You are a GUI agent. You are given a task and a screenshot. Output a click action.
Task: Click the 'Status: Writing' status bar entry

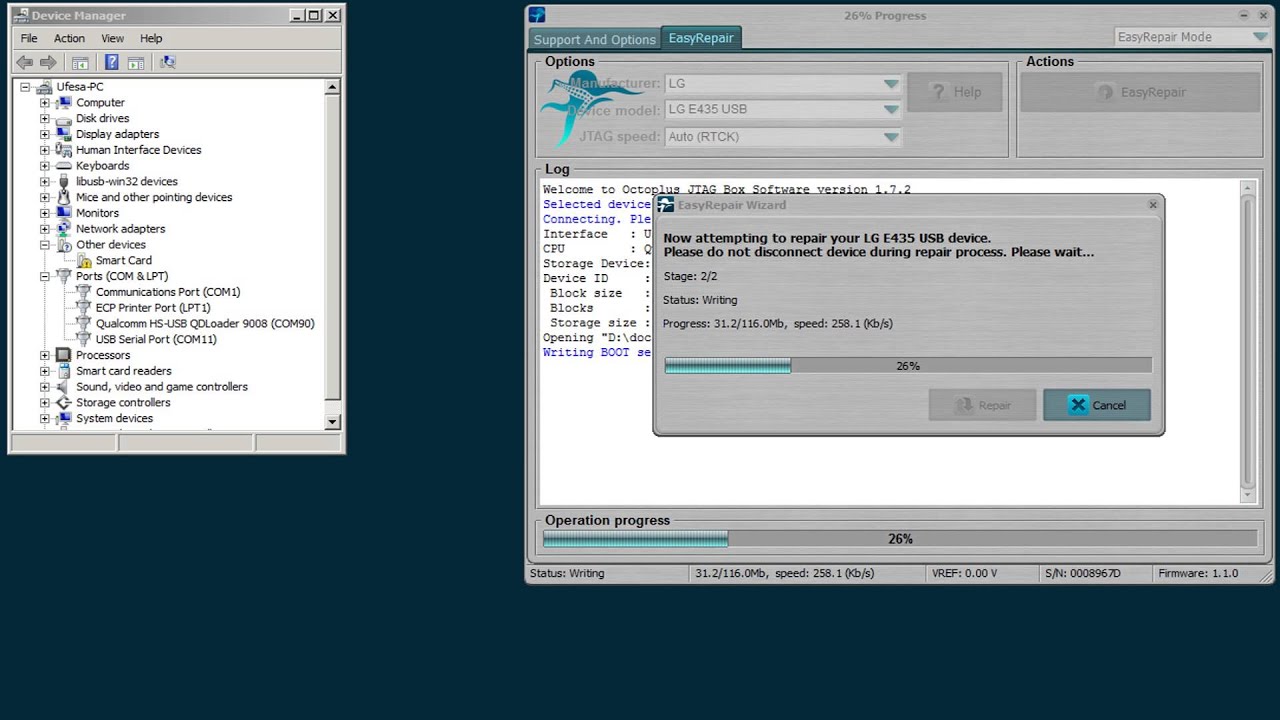[567, 573]
